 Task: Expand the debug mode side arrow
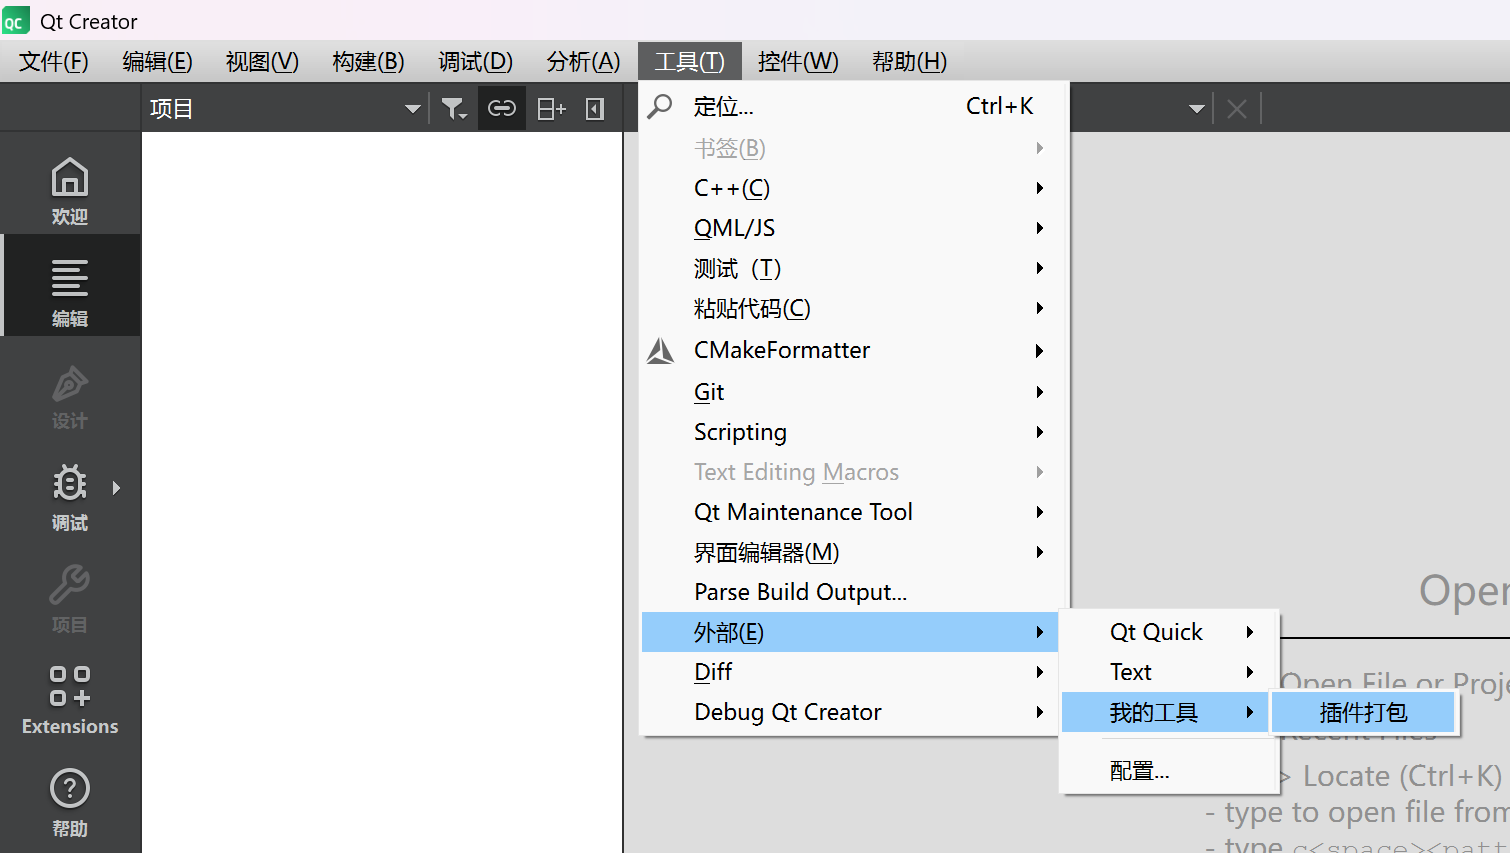click(117, 488)
